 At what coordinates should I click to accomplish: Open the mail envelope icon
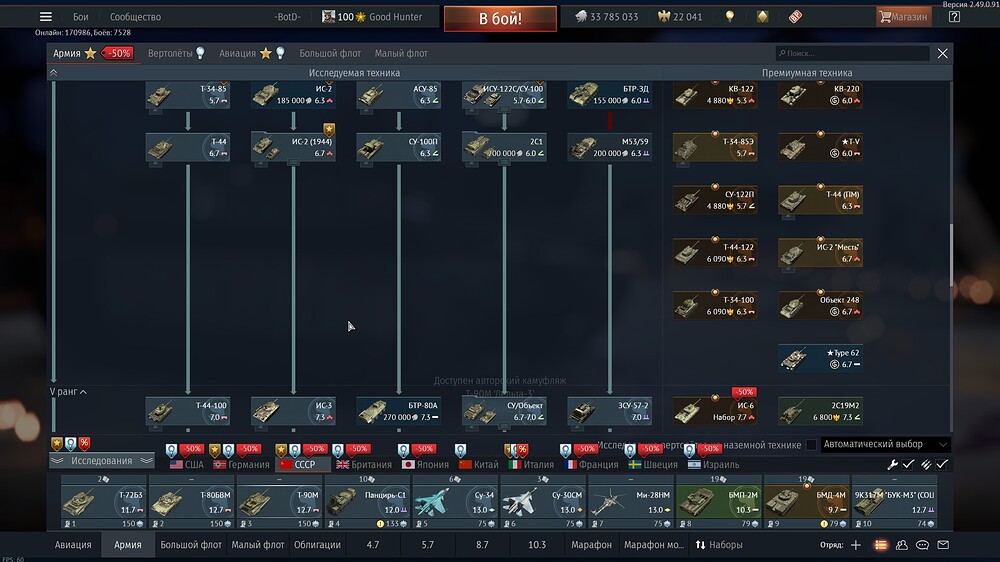(x=942, y=545)
